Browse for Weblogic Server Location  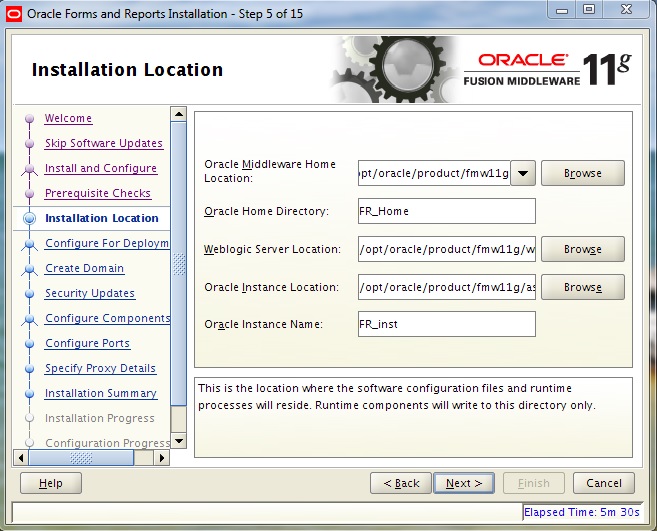coord(582,249)
